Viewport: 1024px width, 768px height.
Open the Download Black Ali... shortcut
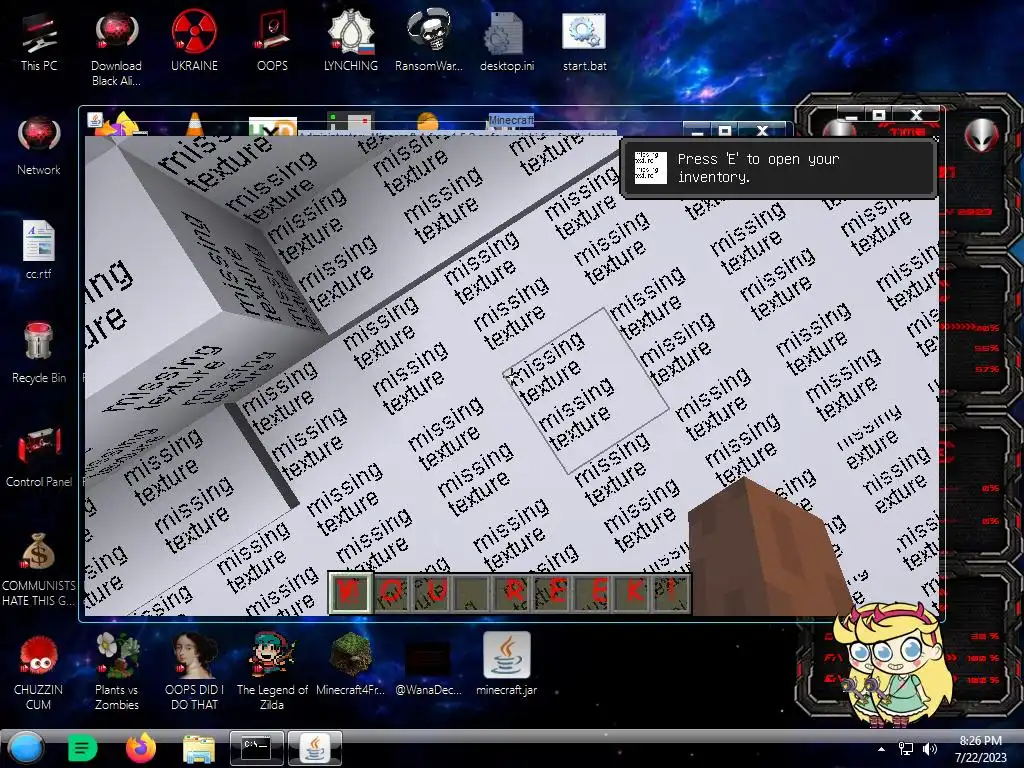pyautogui.click(x=116, y=49)
